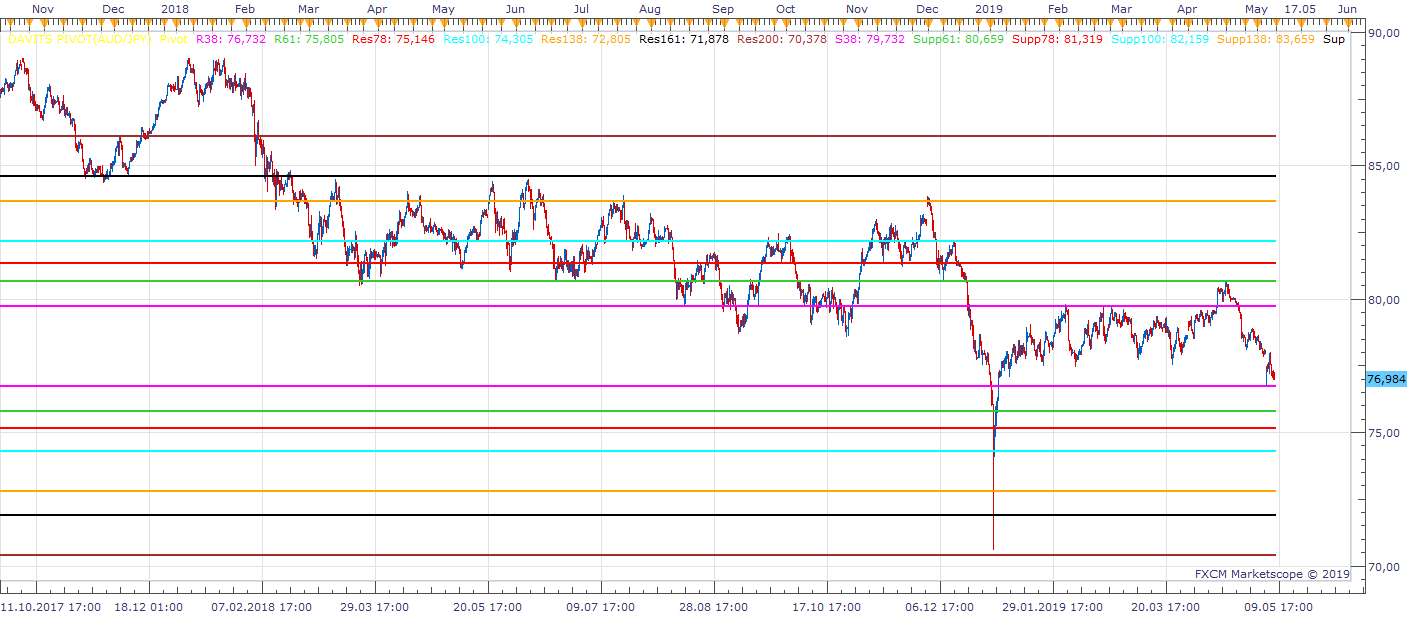The width and height of the screenshot is (1423, 619).
Task: Click the 09.05 17:00 date label
Action: (1277, 606)
